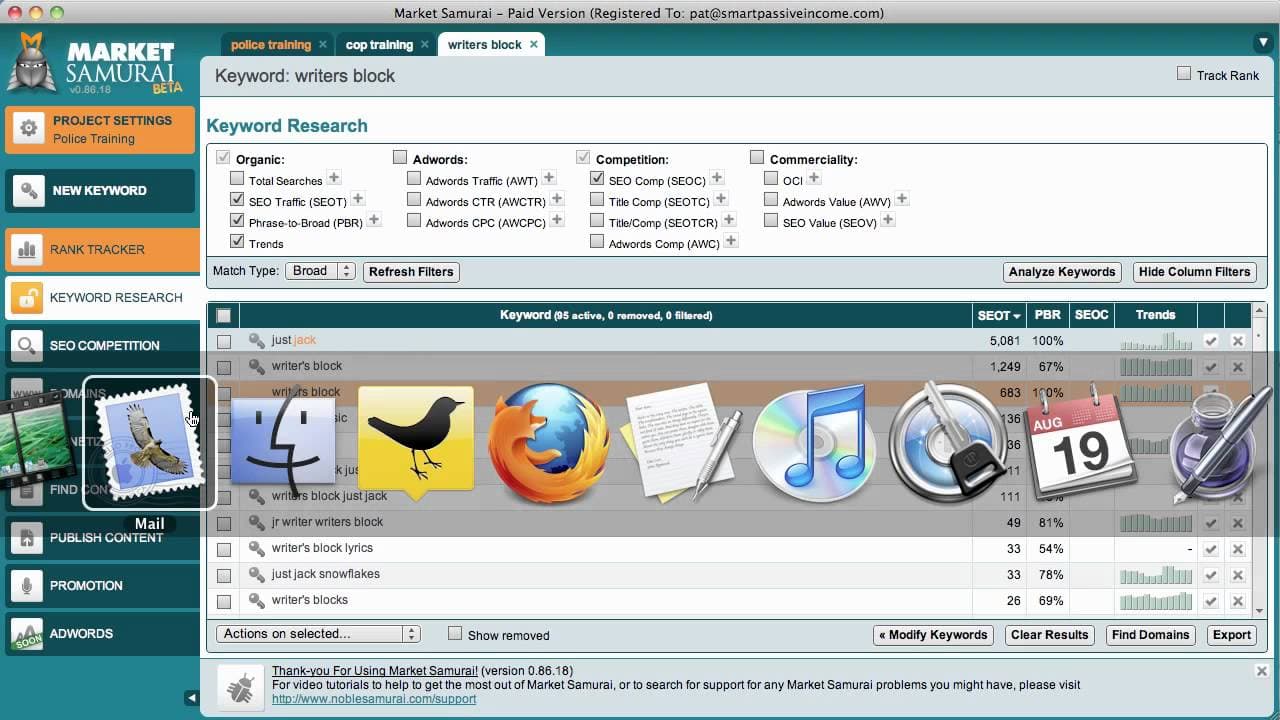1280x720 pixels.
Task: Click checkmark icon on "writer's block lyrics" row
Action: (1211, 549)
